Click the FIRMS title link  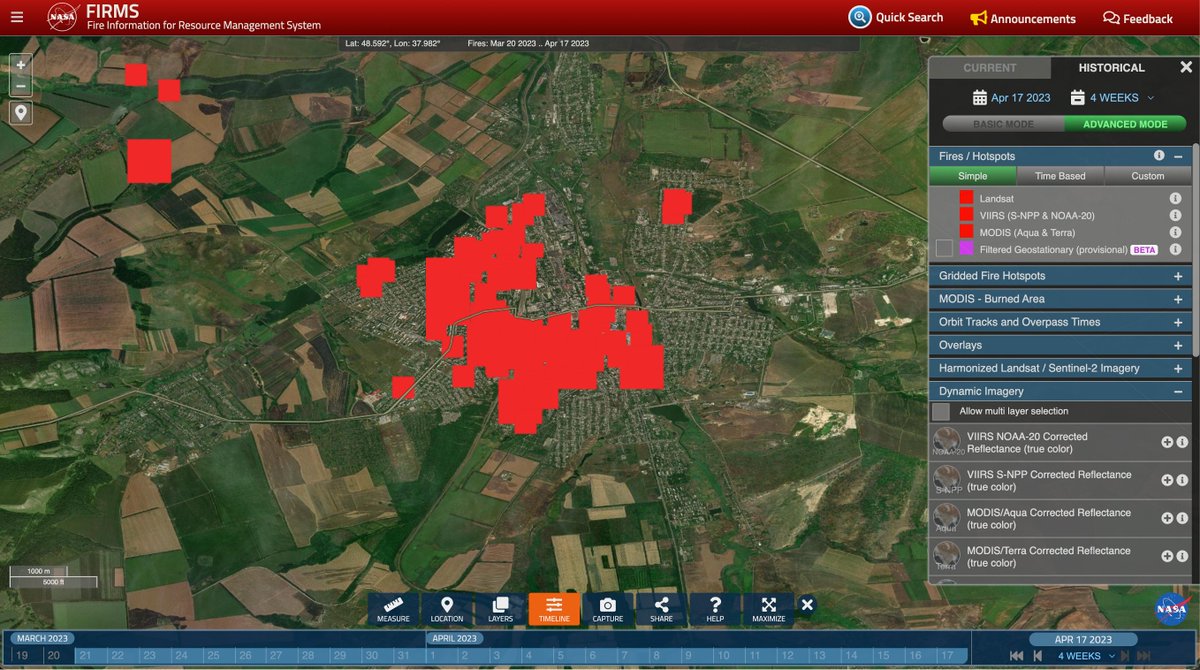112,10
